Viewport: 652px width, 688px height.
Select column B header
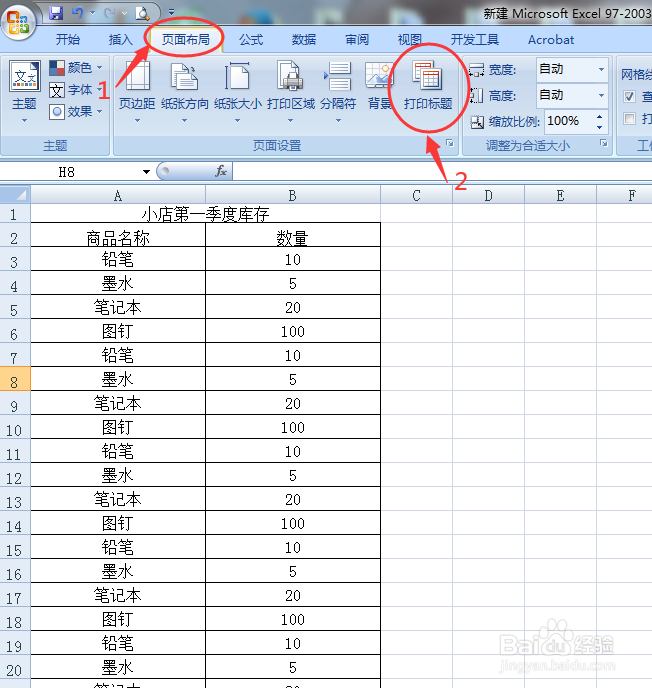coord(293,195)
